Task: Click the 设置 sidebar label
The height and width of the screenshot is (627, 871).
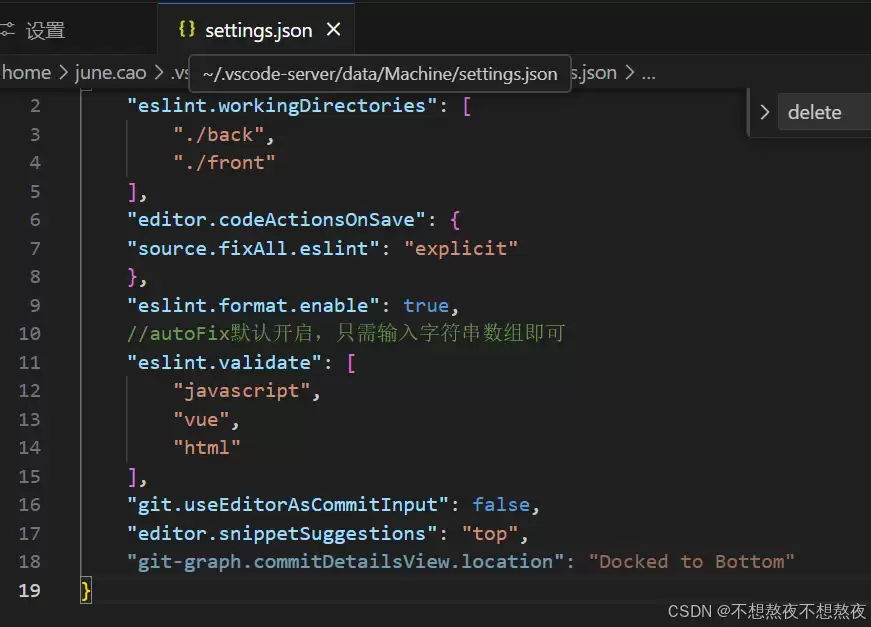Action: [x=46, y=29]
